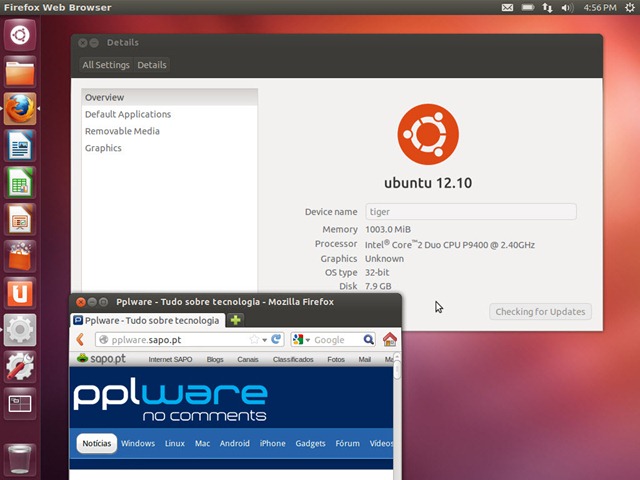
Task: Click the 4:56 PM clock
Action: click(x=600, y=7)
